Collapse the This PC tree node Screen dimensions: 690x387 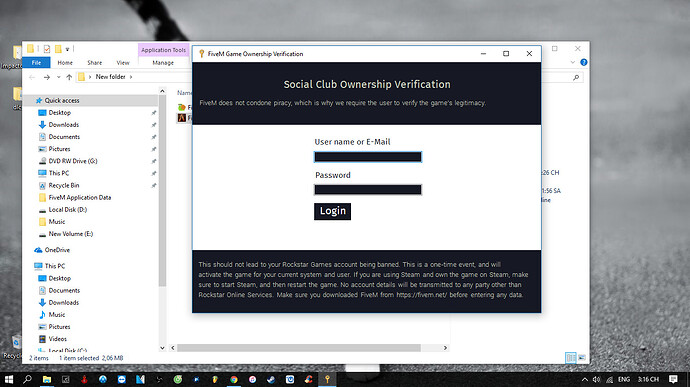click(x=30, y=266)
